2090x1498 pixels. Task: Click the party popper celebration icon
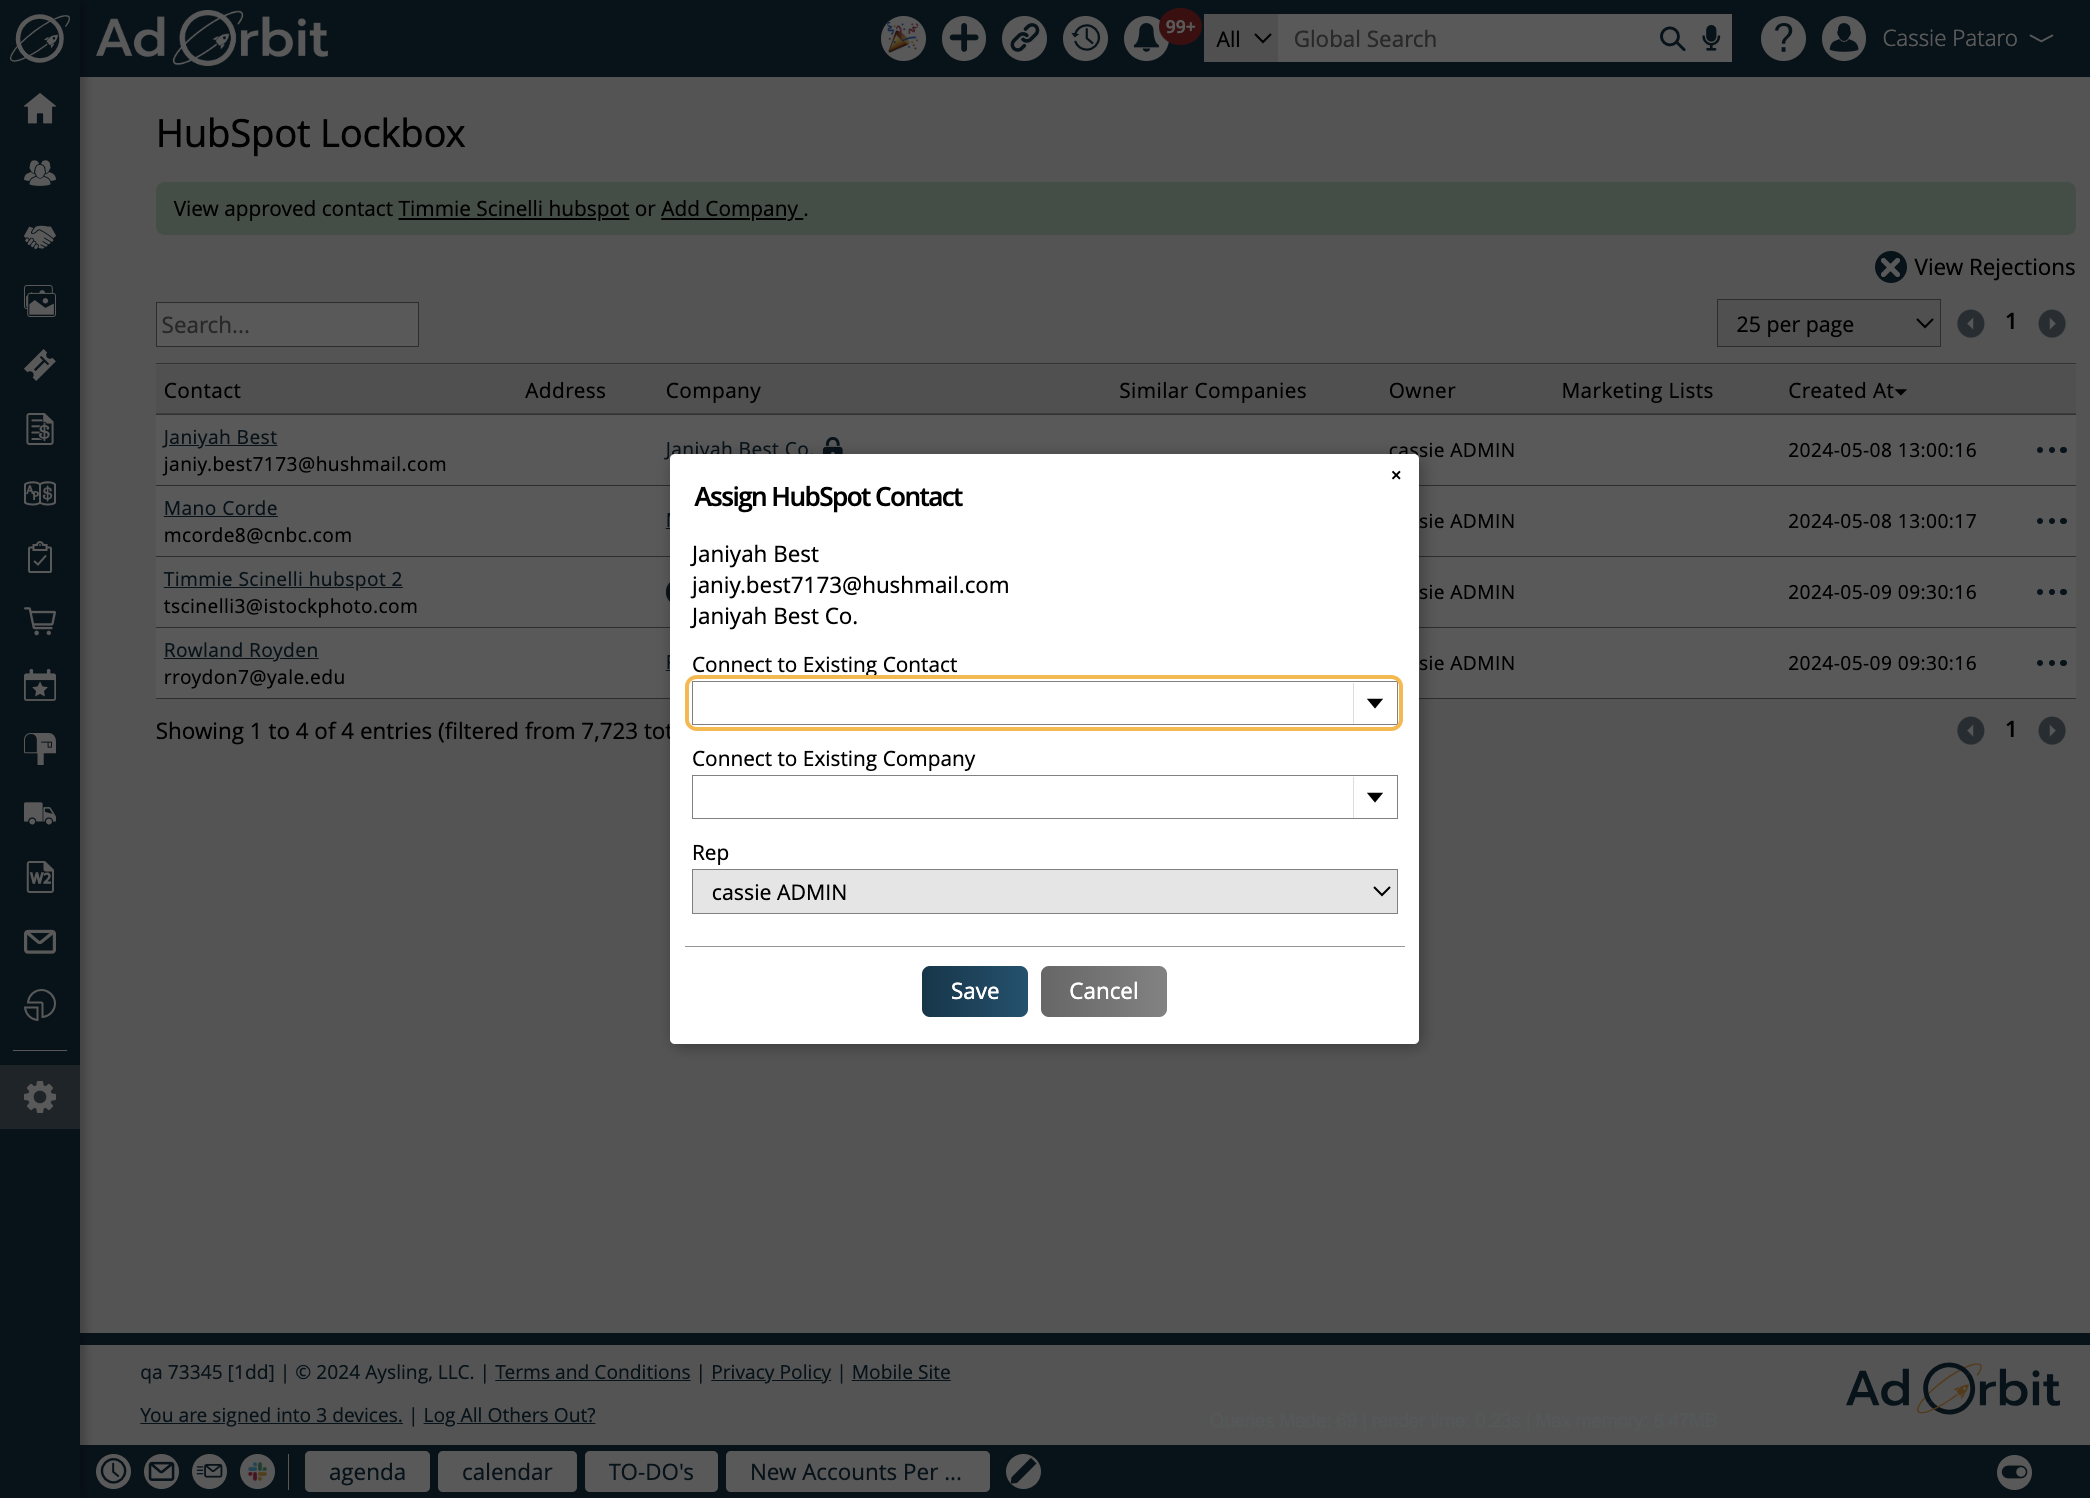point(903,39)
